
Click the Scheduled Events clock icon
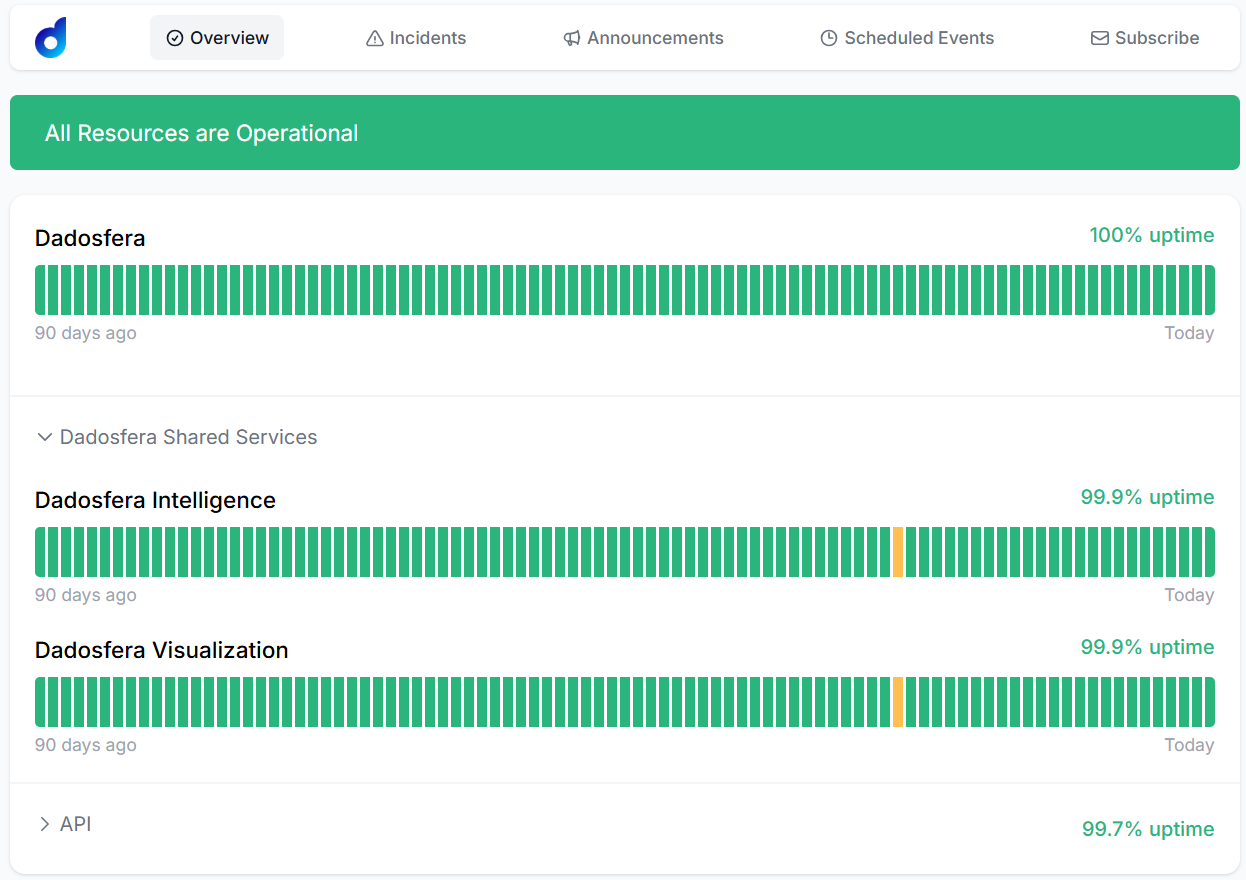(x=829, y=38)
